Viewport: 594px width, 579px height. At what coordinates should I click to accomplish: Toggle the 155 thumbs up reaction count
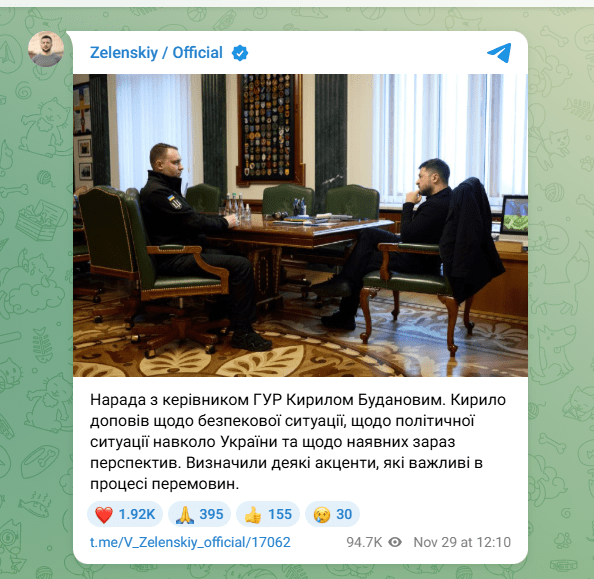[x=268, y=514]
